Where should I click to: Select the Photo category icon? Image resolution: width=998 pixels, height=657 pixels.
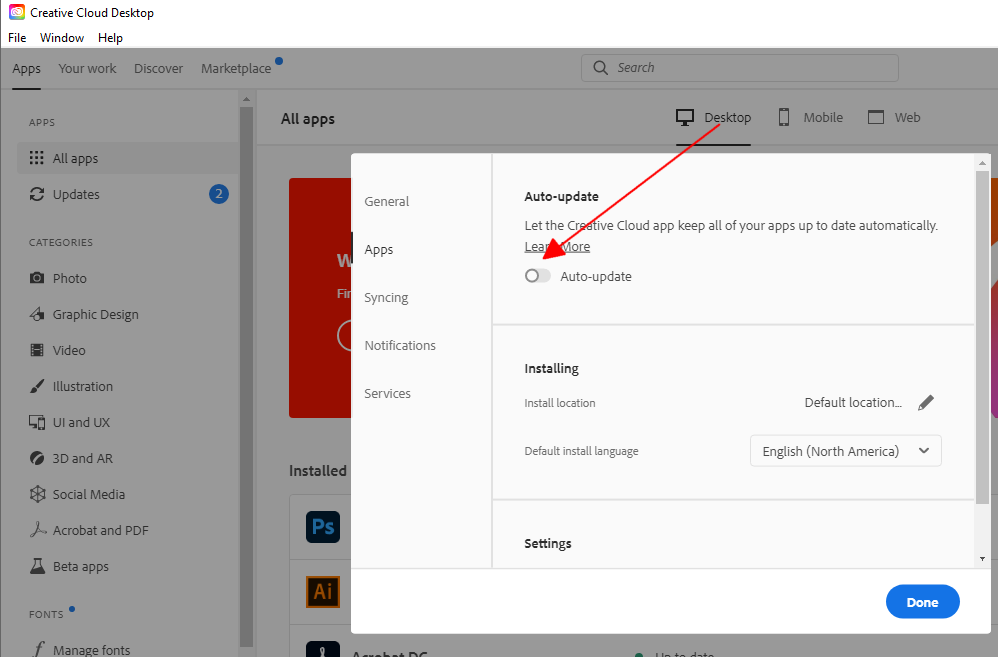[36, 278]
